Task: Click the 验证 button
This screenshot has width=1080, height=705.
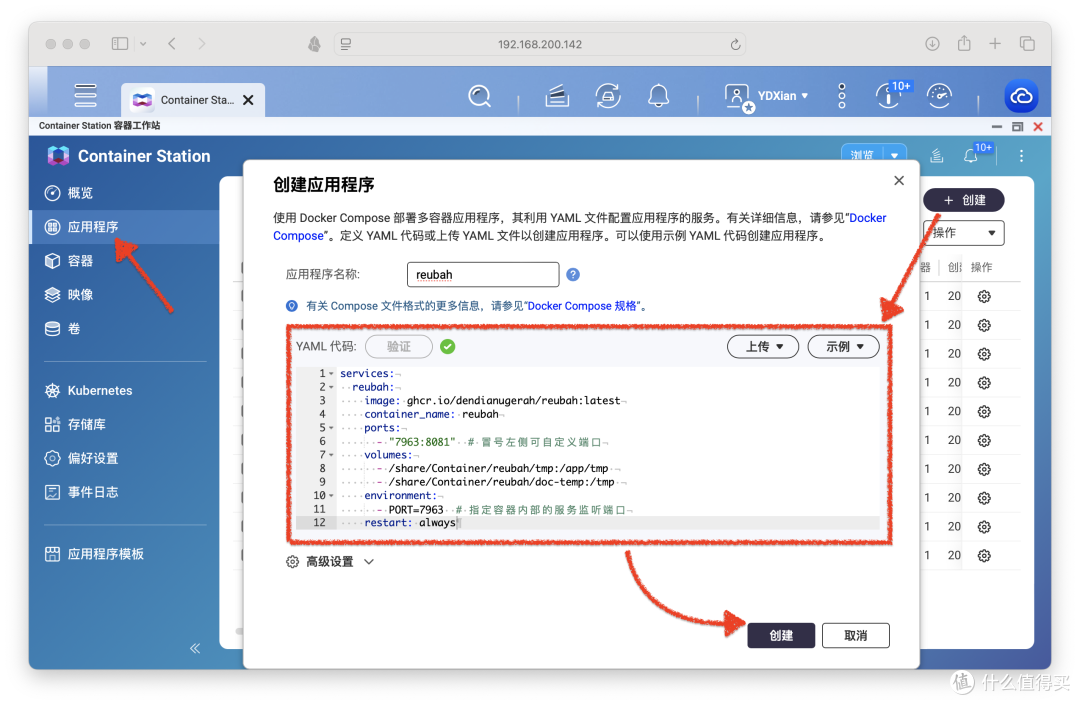Action: pyautogui.click(x=399, y=346)
